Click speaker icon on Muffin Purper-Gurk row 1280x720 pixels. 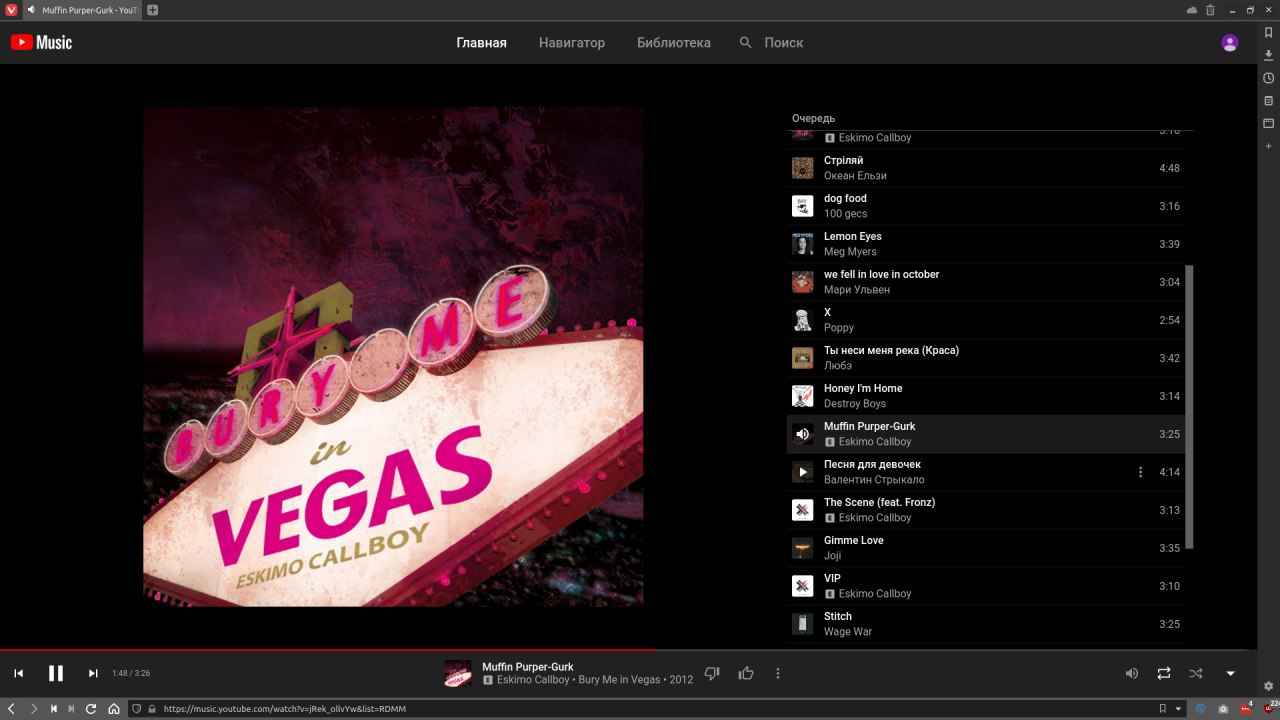click(802, 434)
